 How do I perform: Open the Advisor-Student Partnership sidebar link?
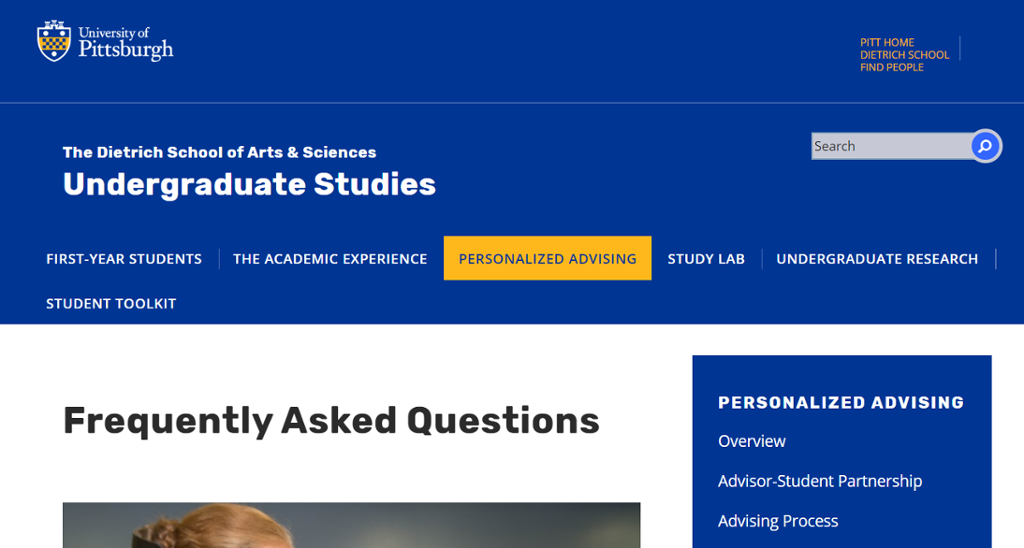820,481
